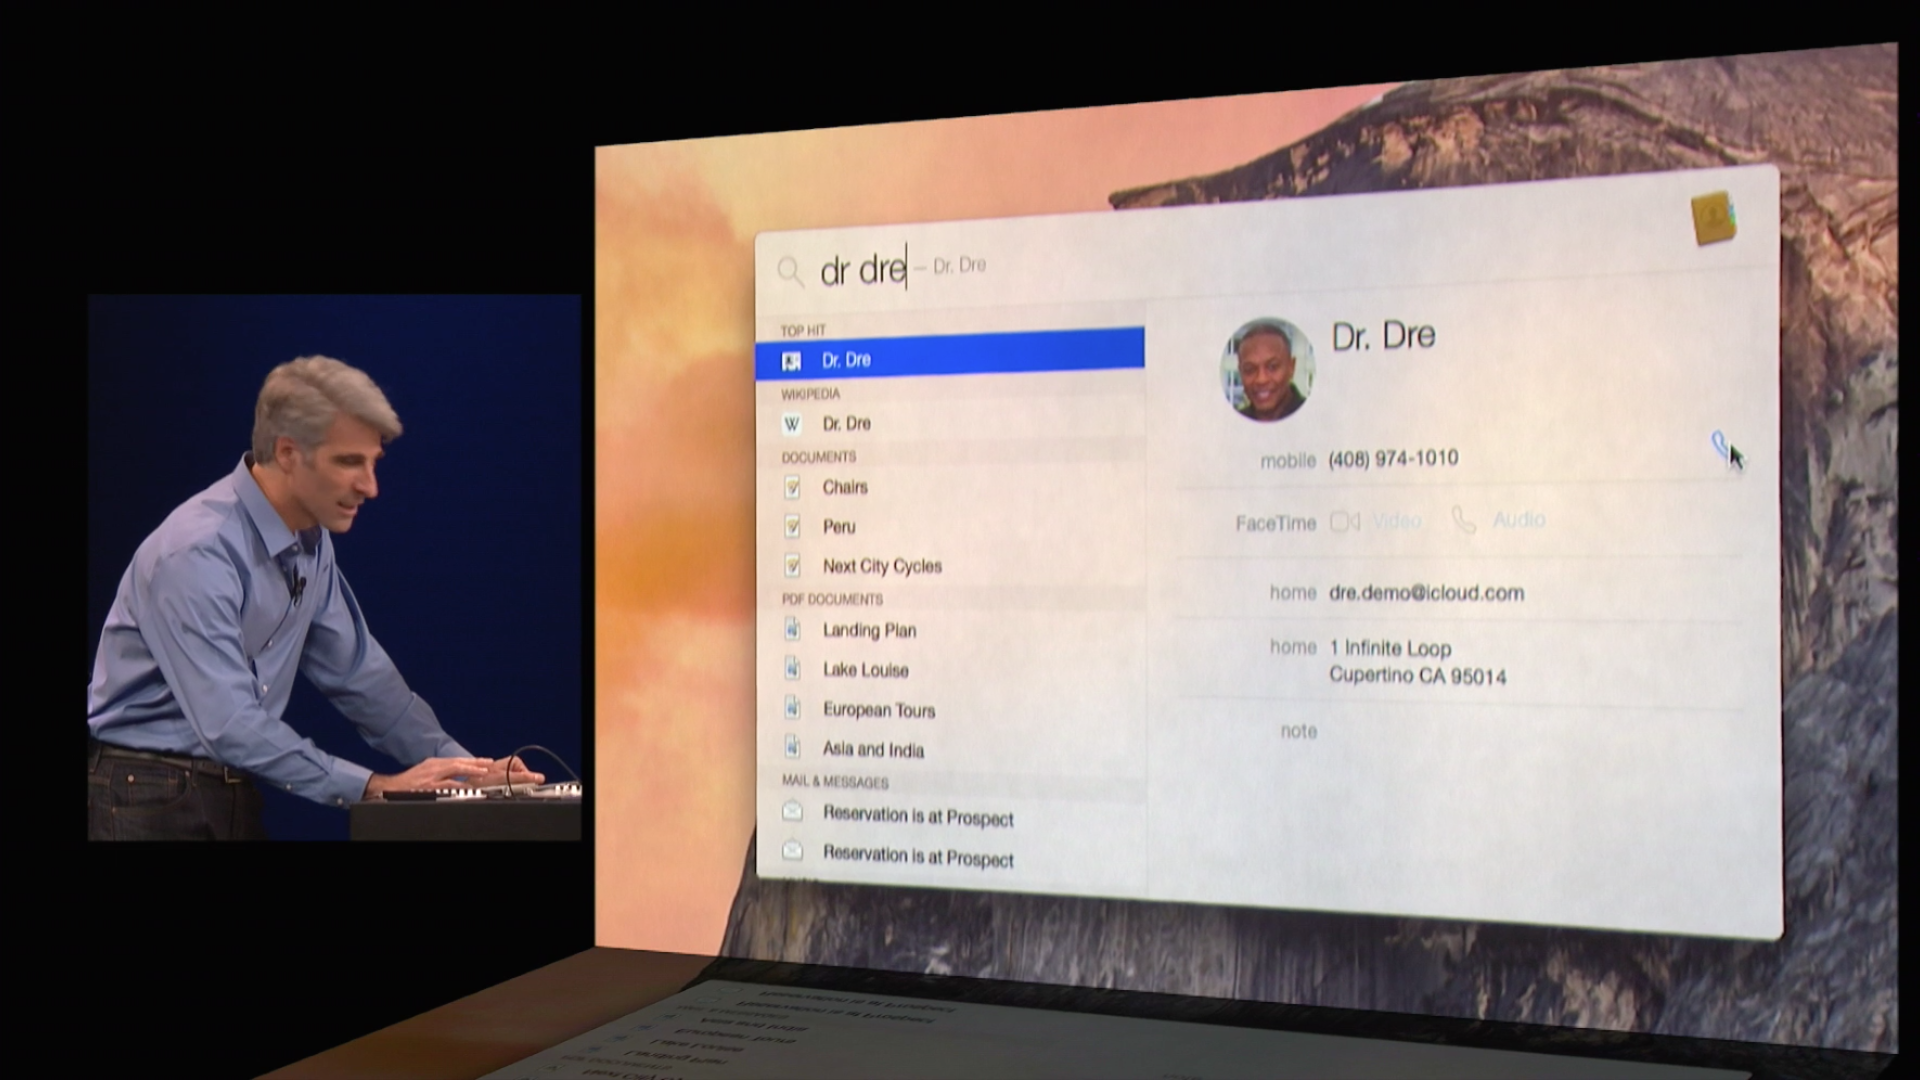Click the email dre.demo@icloud.com
This screenshot has width=1920, height=1080.
tap(1426, 593)
